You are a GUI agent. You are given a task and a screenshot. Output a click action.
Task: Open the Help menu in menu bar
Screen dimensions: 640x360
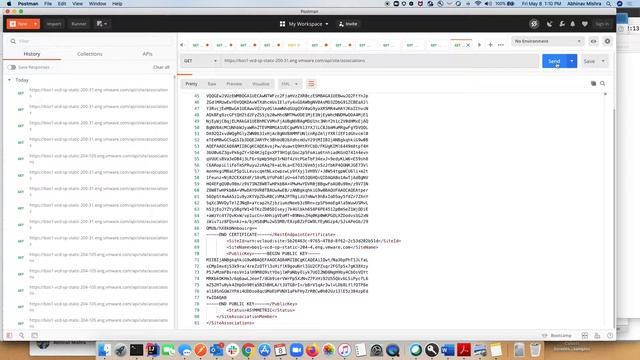117,4
